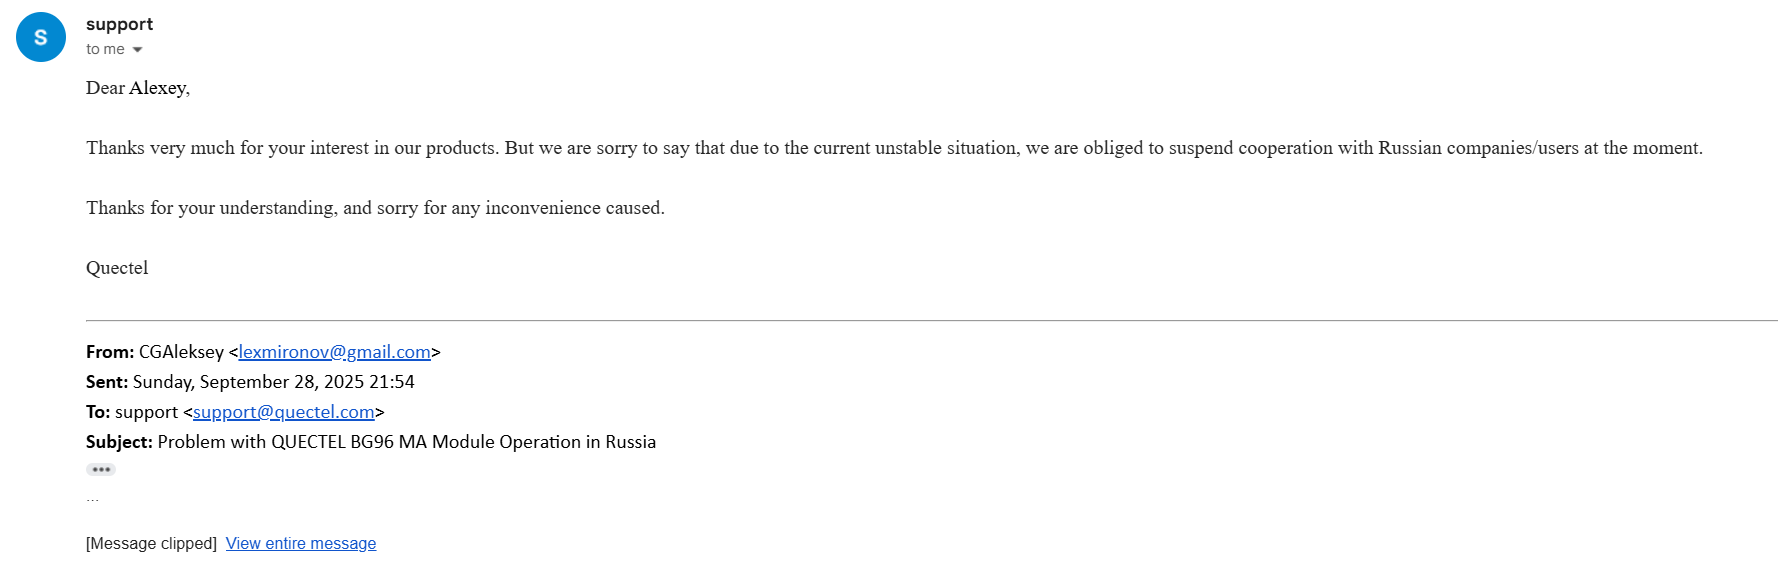The image size is (1778, 571).
Task: Click the paragraph about suspending cooperation
Action: coord(893,148)
